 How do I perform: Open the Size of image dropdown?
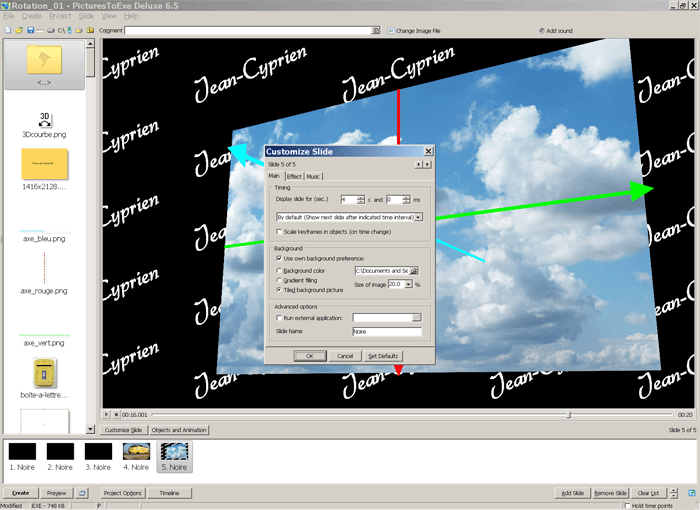(x=408, y=284)
